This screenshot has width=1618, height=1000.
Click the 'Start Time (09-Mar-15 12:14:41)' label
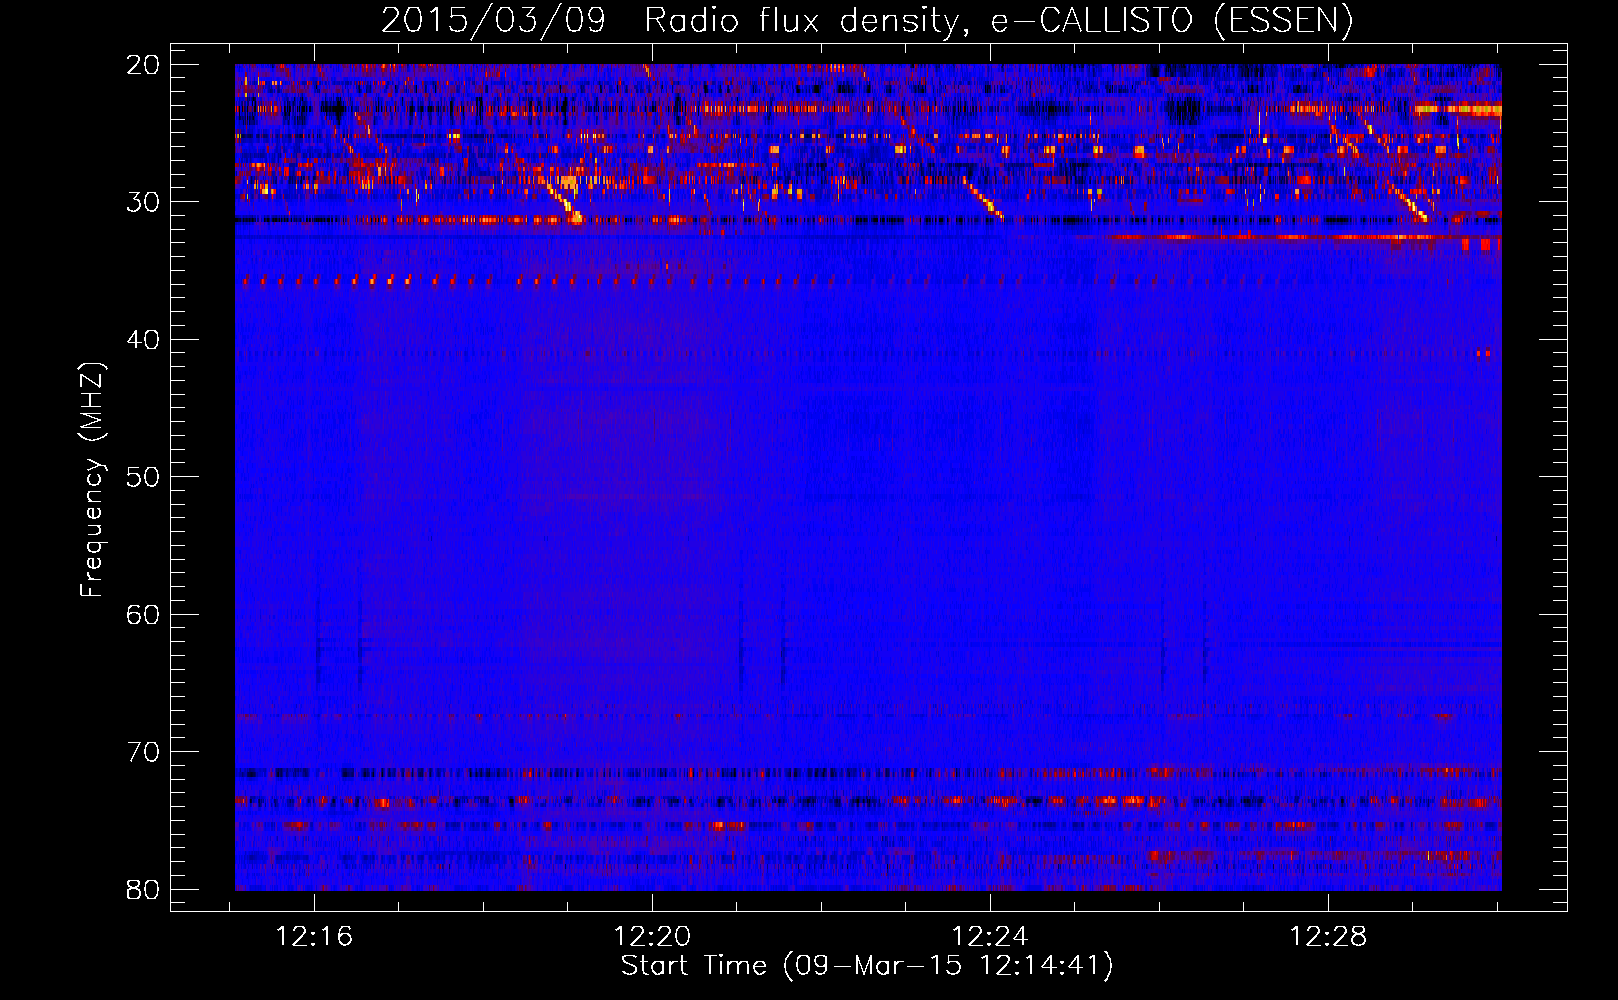tap(867, 966)
